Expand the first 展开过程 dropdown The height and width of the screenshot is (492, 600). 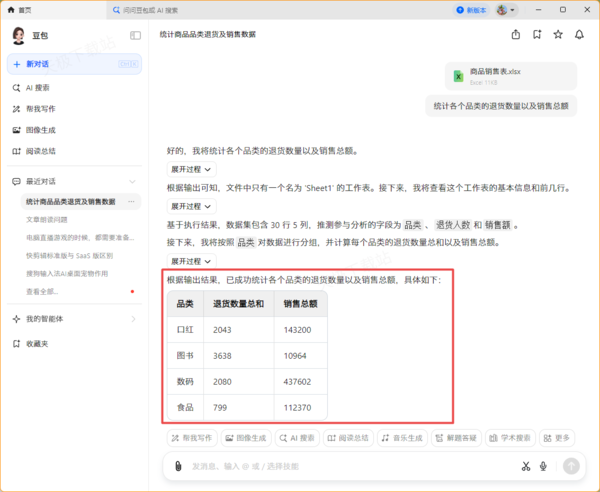click(x=191, y=169)
